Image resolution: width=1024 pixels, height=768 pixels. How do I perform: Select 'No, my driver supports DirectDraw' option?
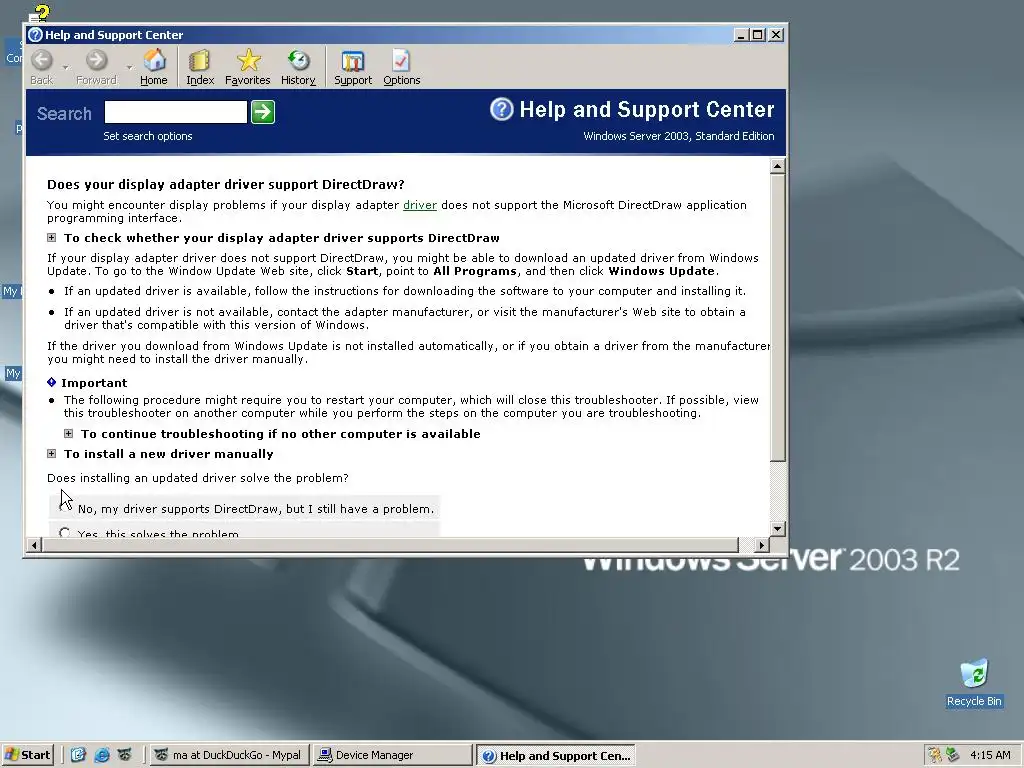[64, 508]
